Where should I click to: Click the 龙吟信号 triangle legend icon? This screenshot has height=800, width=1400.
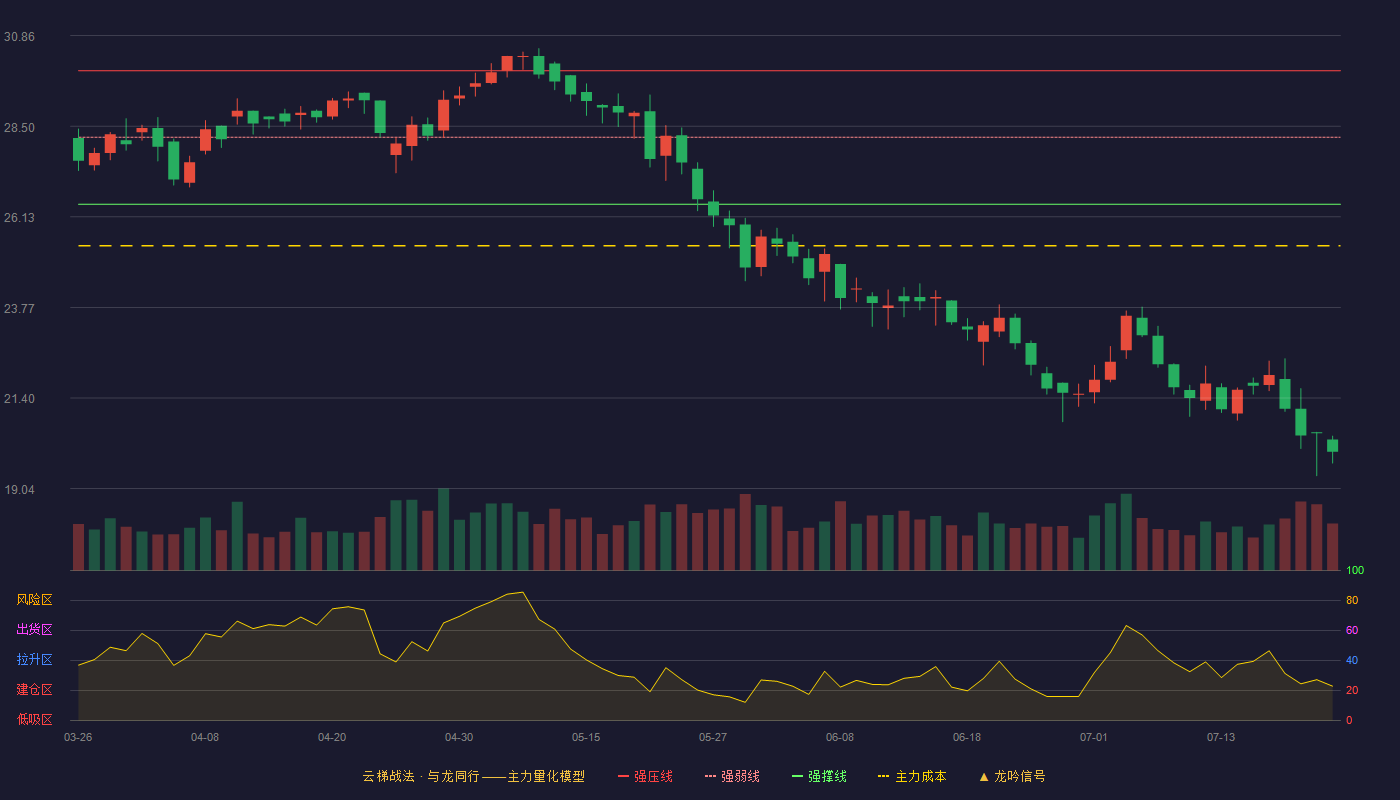click(984, 776)
